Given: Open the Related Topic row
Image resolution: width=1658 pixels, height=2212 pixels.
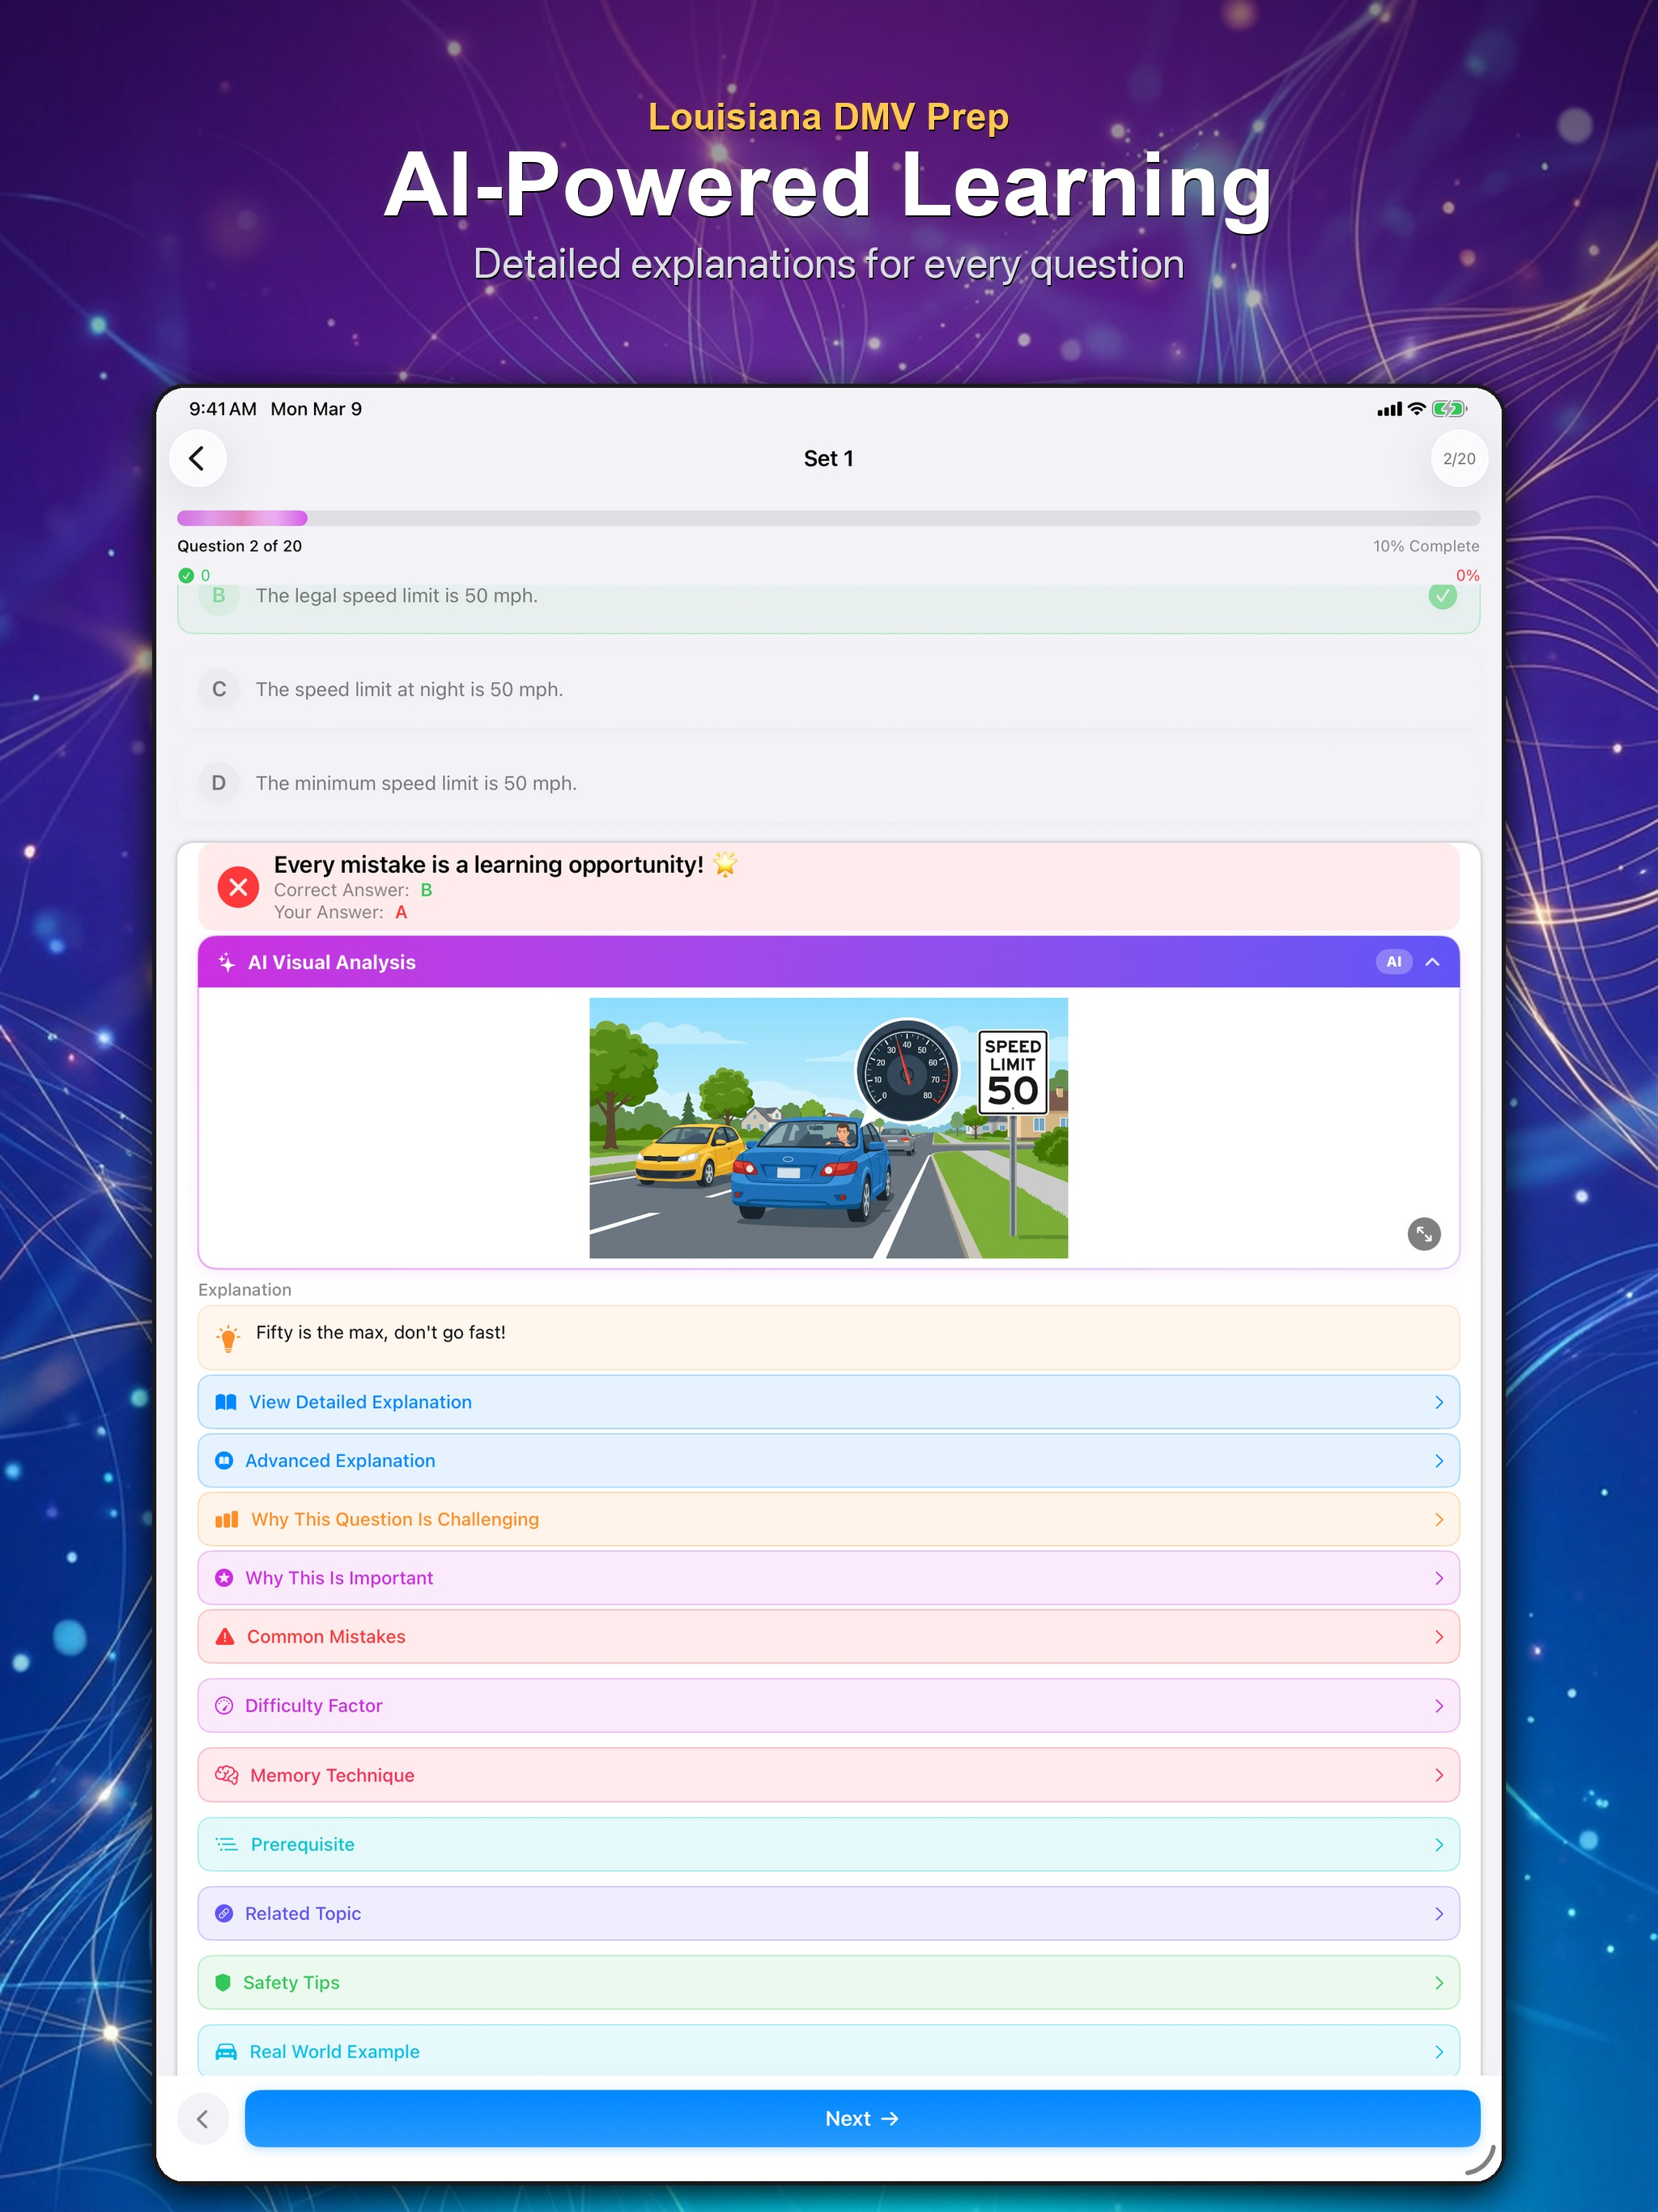Looking at the screenshot, I should (x=828, y=1913).
